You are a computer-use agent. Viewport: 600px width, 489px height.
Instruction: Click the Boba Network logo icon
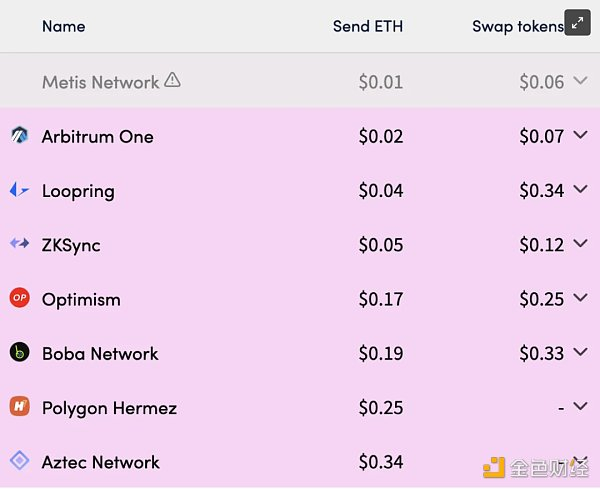(x=19, y=352)
